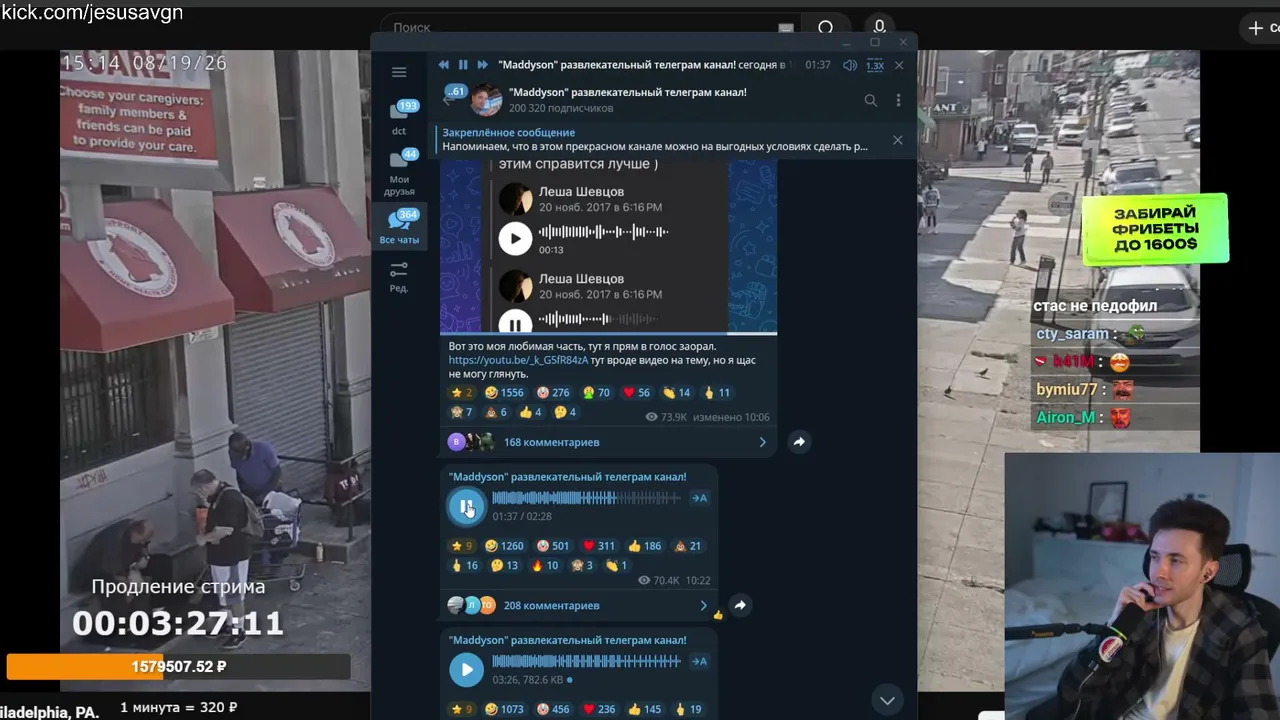
Task: Jump to bottom of the channel chat
Action: tap(887, 700)
